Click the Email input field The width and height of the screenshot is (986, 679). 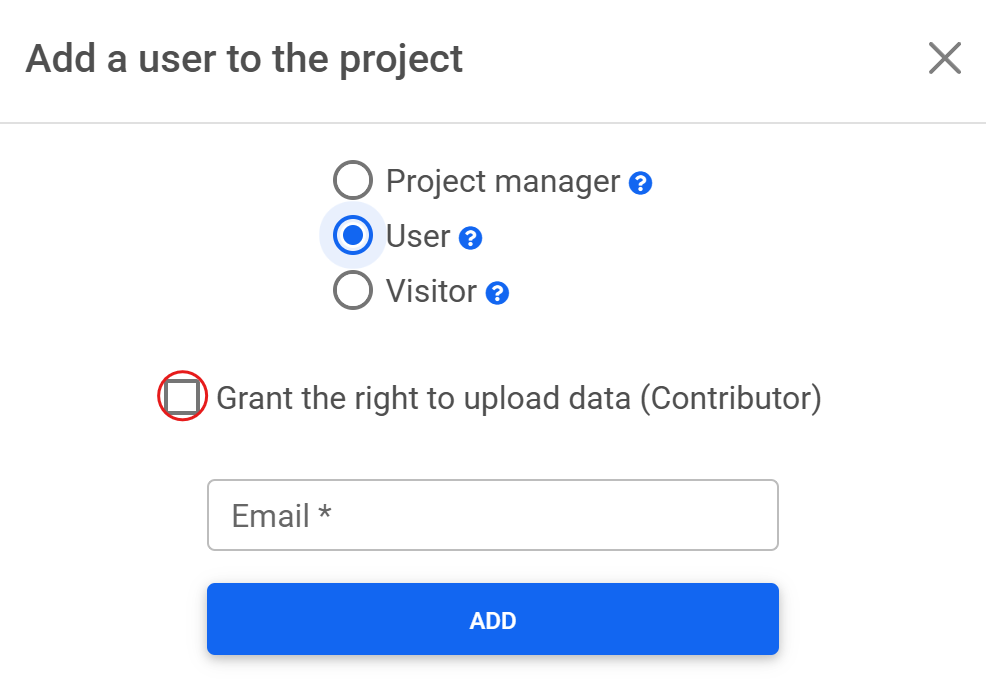492,515
